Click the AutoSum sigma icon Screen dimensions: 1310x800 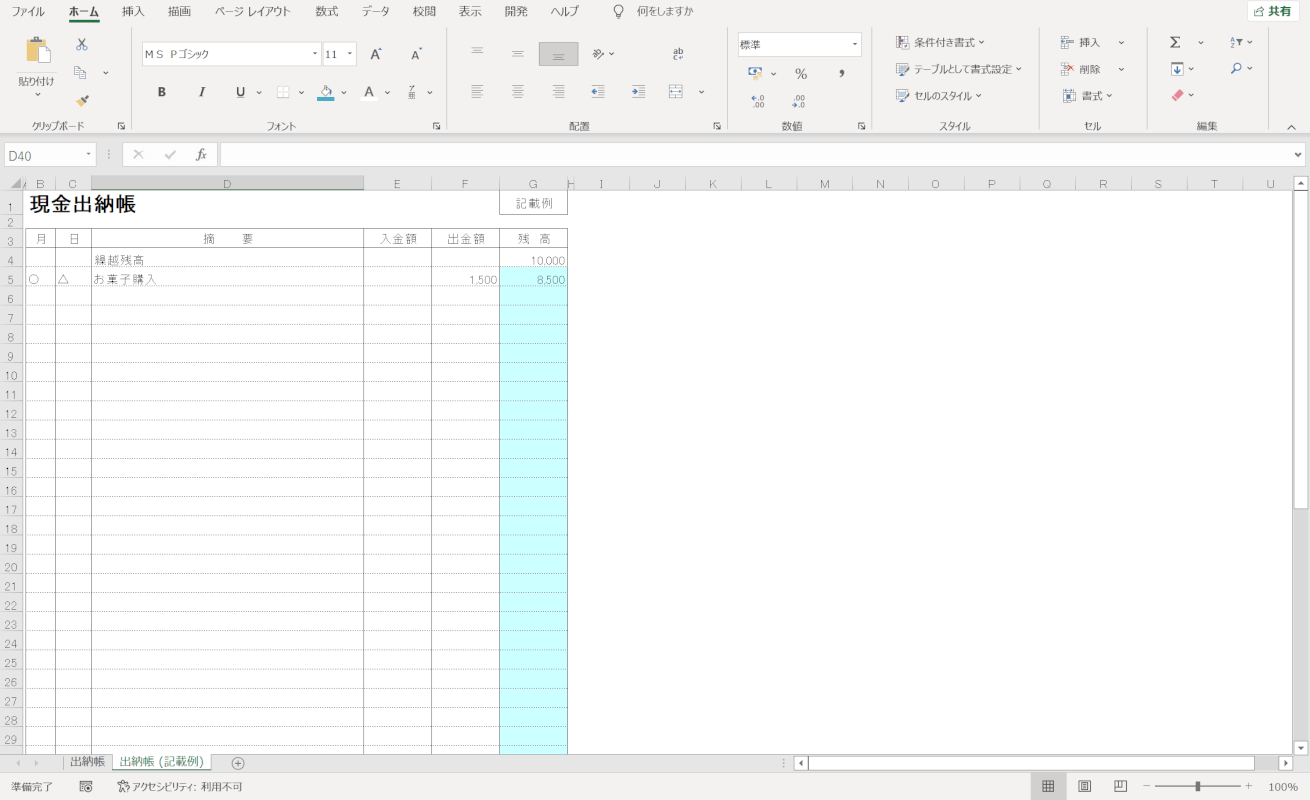tap(1175, 43)
